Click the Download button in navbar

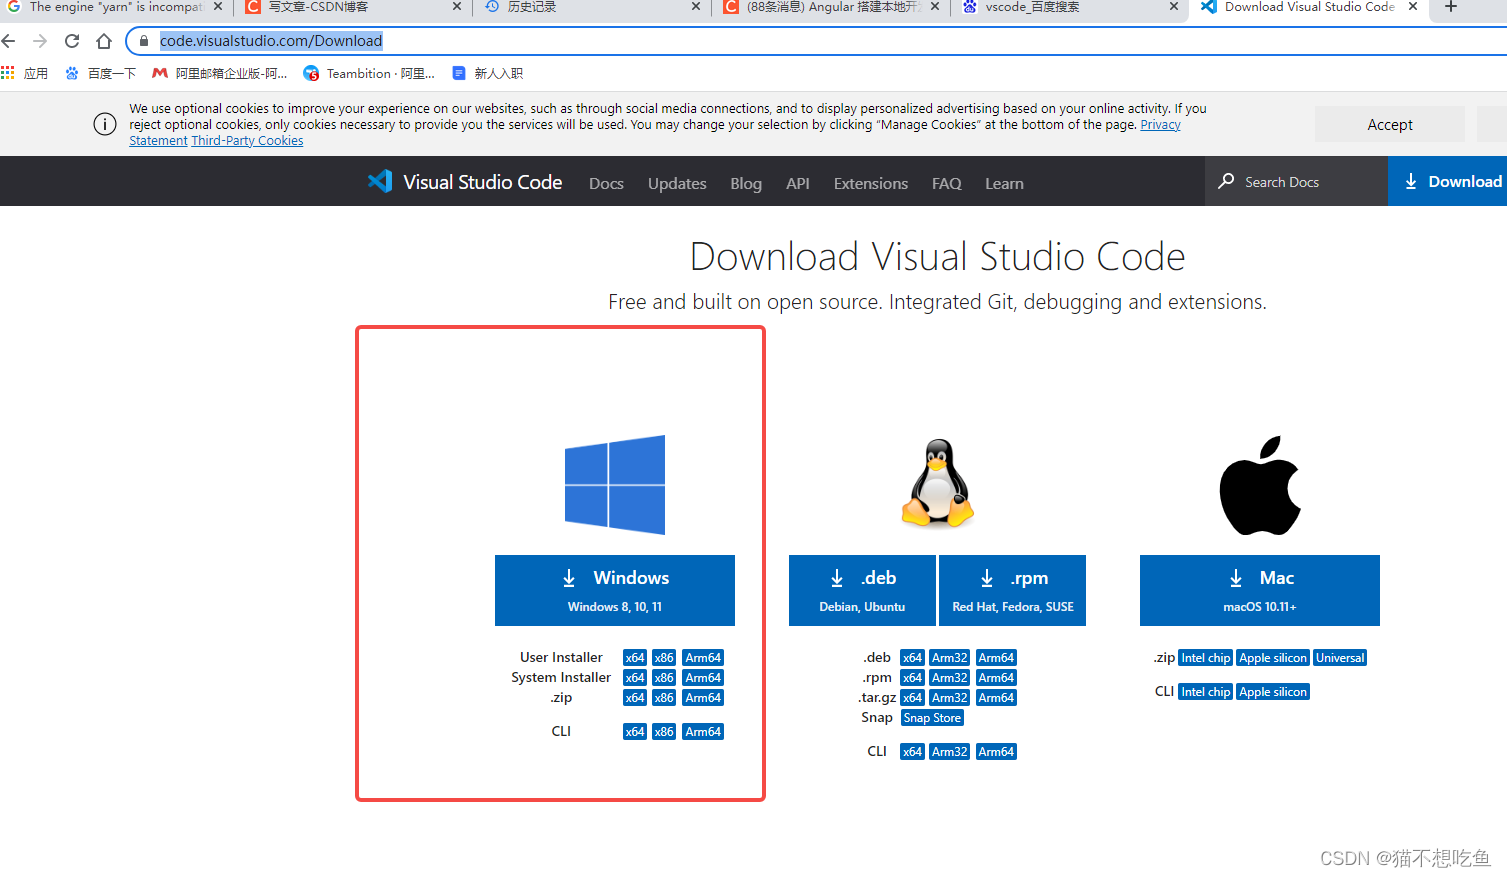[x=1448, y=181]
